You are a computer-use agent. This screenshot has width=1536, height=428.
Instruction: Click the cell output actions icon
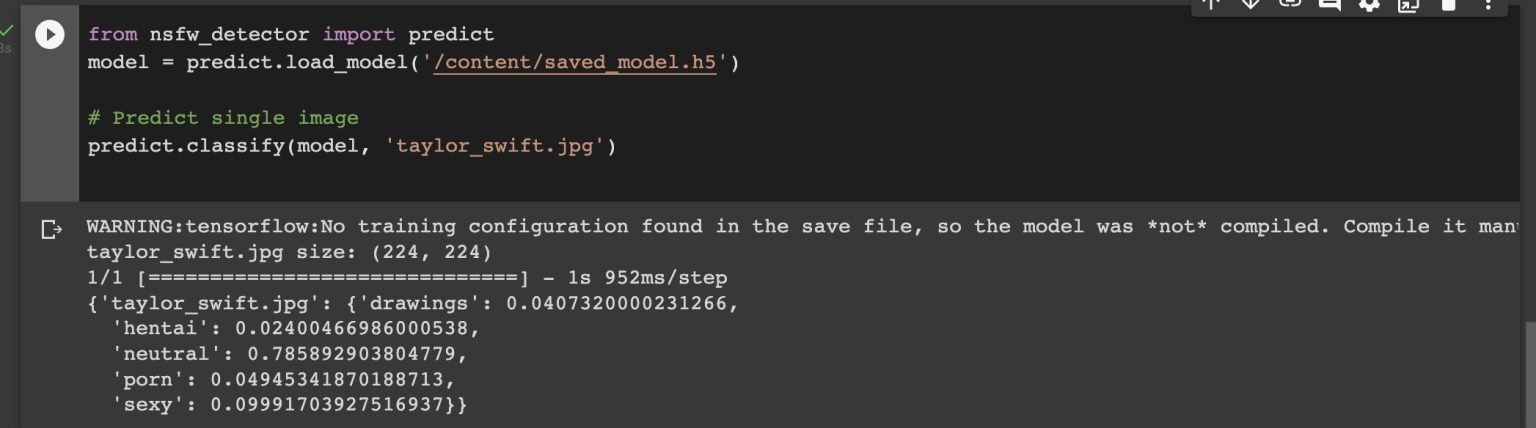[51, 230]
